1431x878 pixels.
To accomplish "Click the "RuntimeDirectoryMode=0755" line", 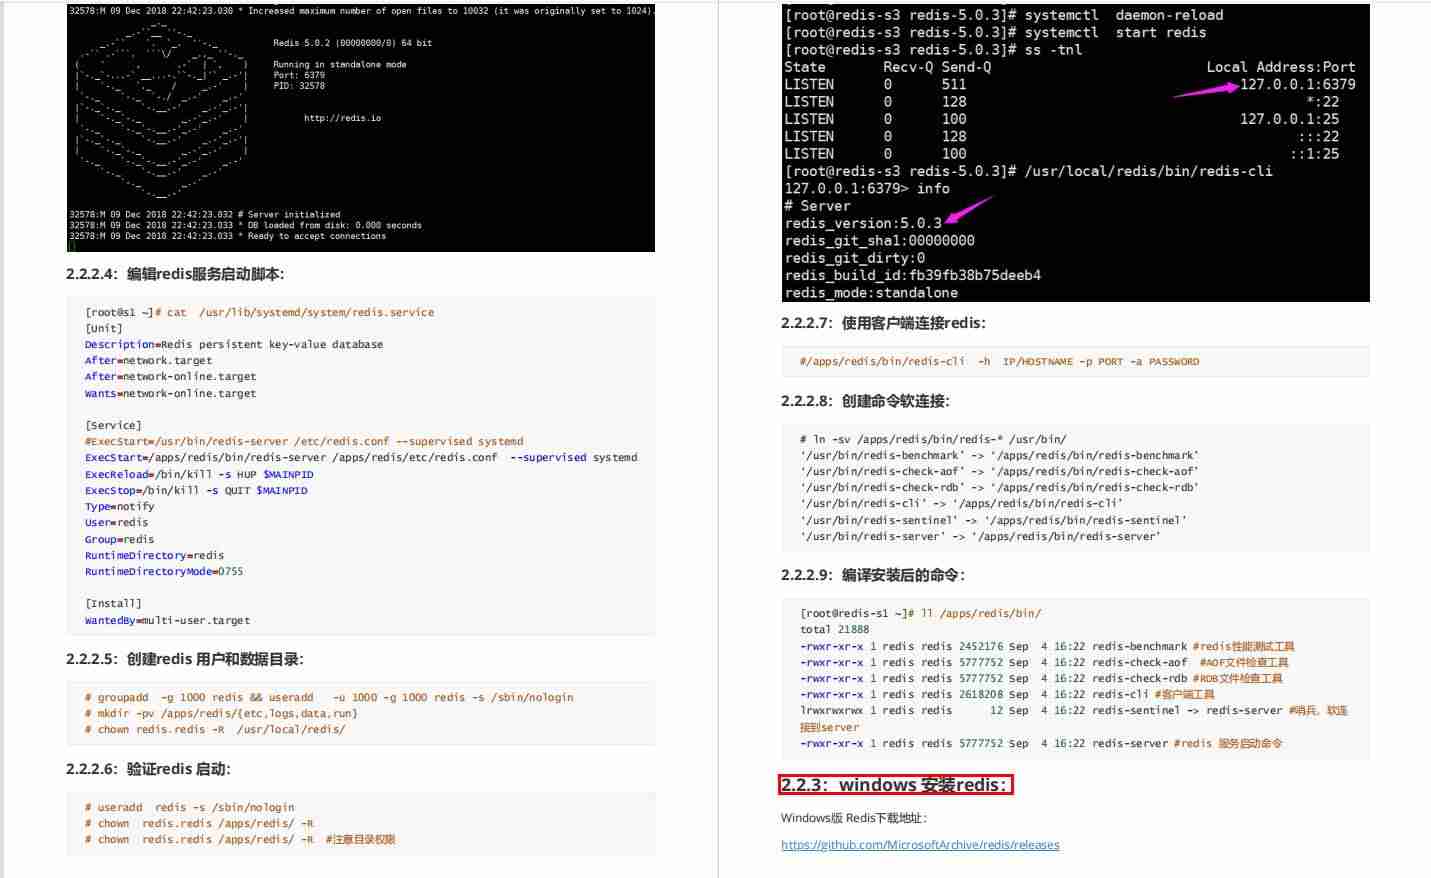I will pyautogui.click(x=164, y=571).
